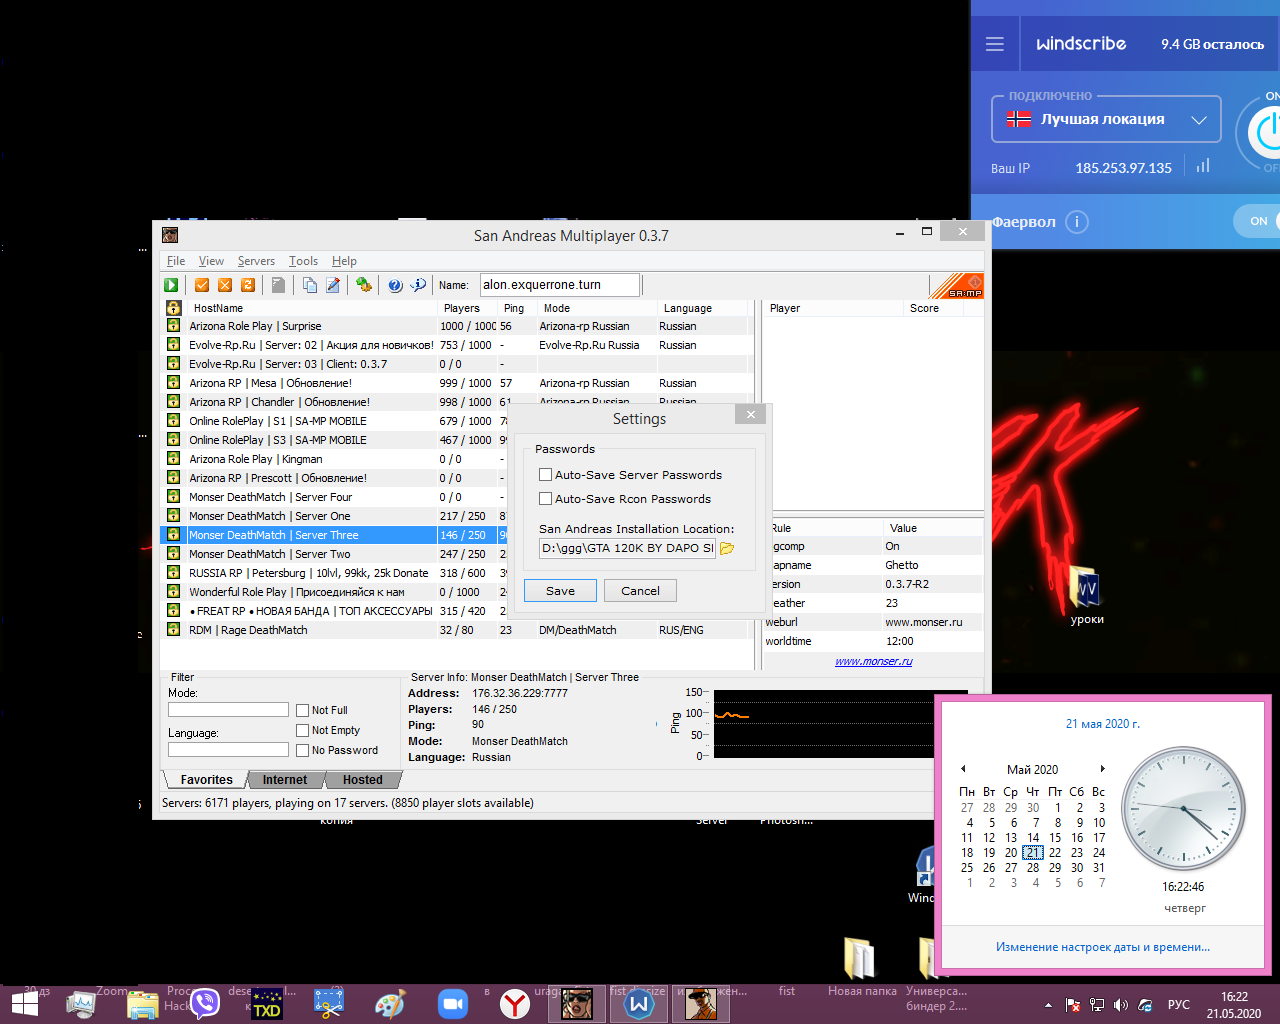Screen dimensions: 1280x1024
Task: Open Viber from the taskbar
Action: tap(205, 1003)
